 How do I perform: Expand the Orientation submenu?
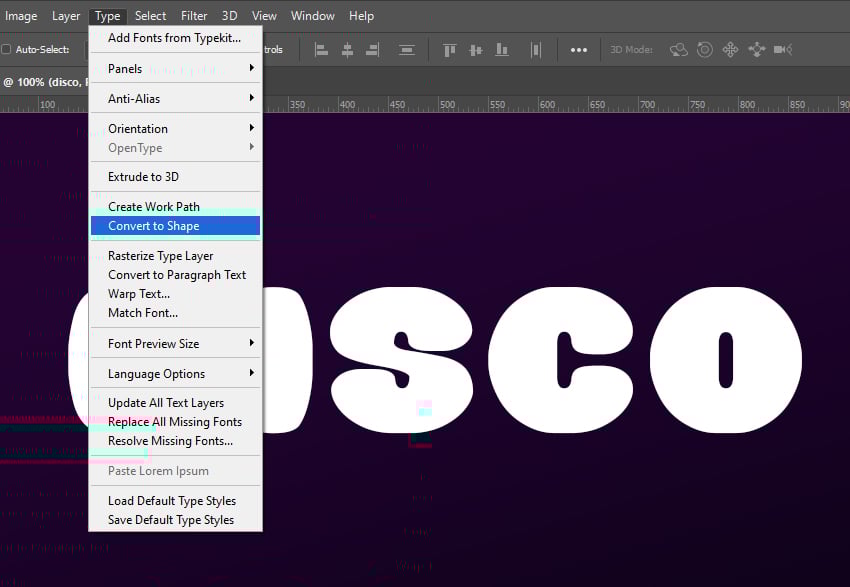coord(175,128)
